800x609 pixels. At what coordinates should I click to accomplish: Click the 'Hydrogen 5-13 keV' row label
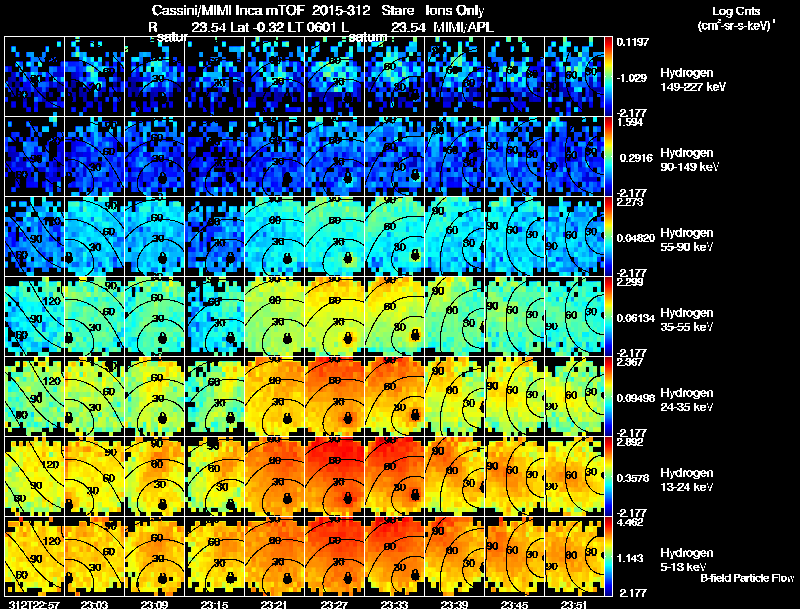[687, 560]
